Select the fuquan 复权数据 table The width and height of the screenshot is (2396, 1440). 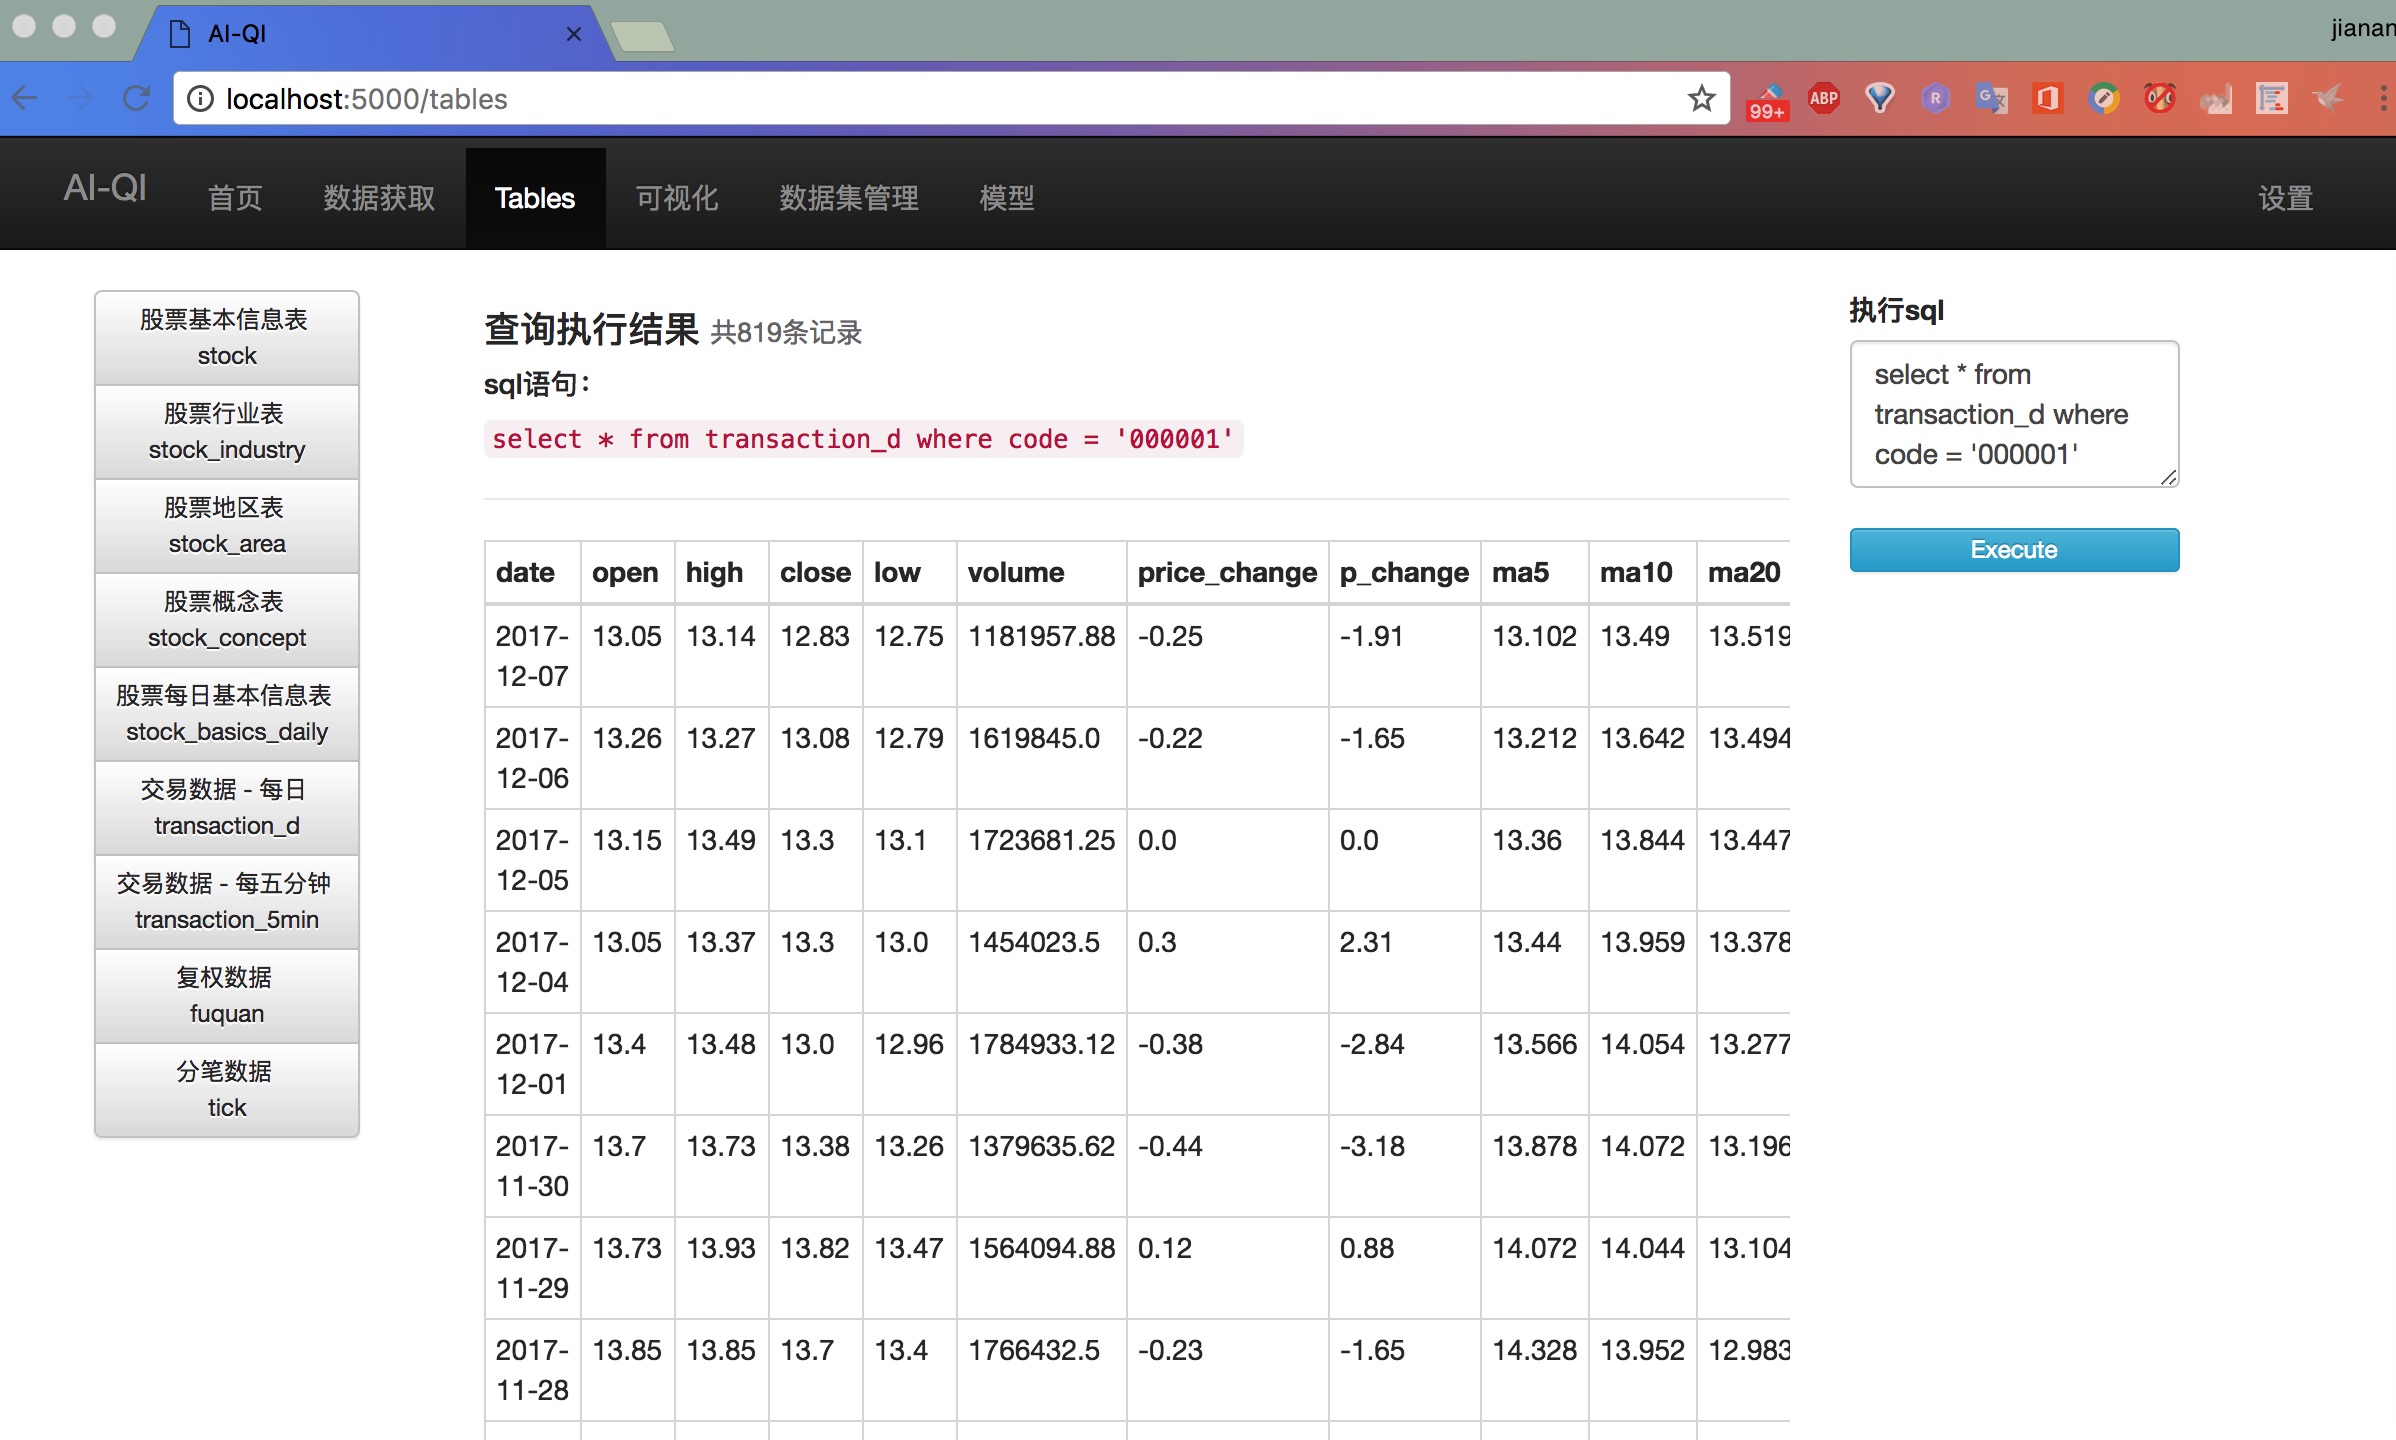pos(227,996)
